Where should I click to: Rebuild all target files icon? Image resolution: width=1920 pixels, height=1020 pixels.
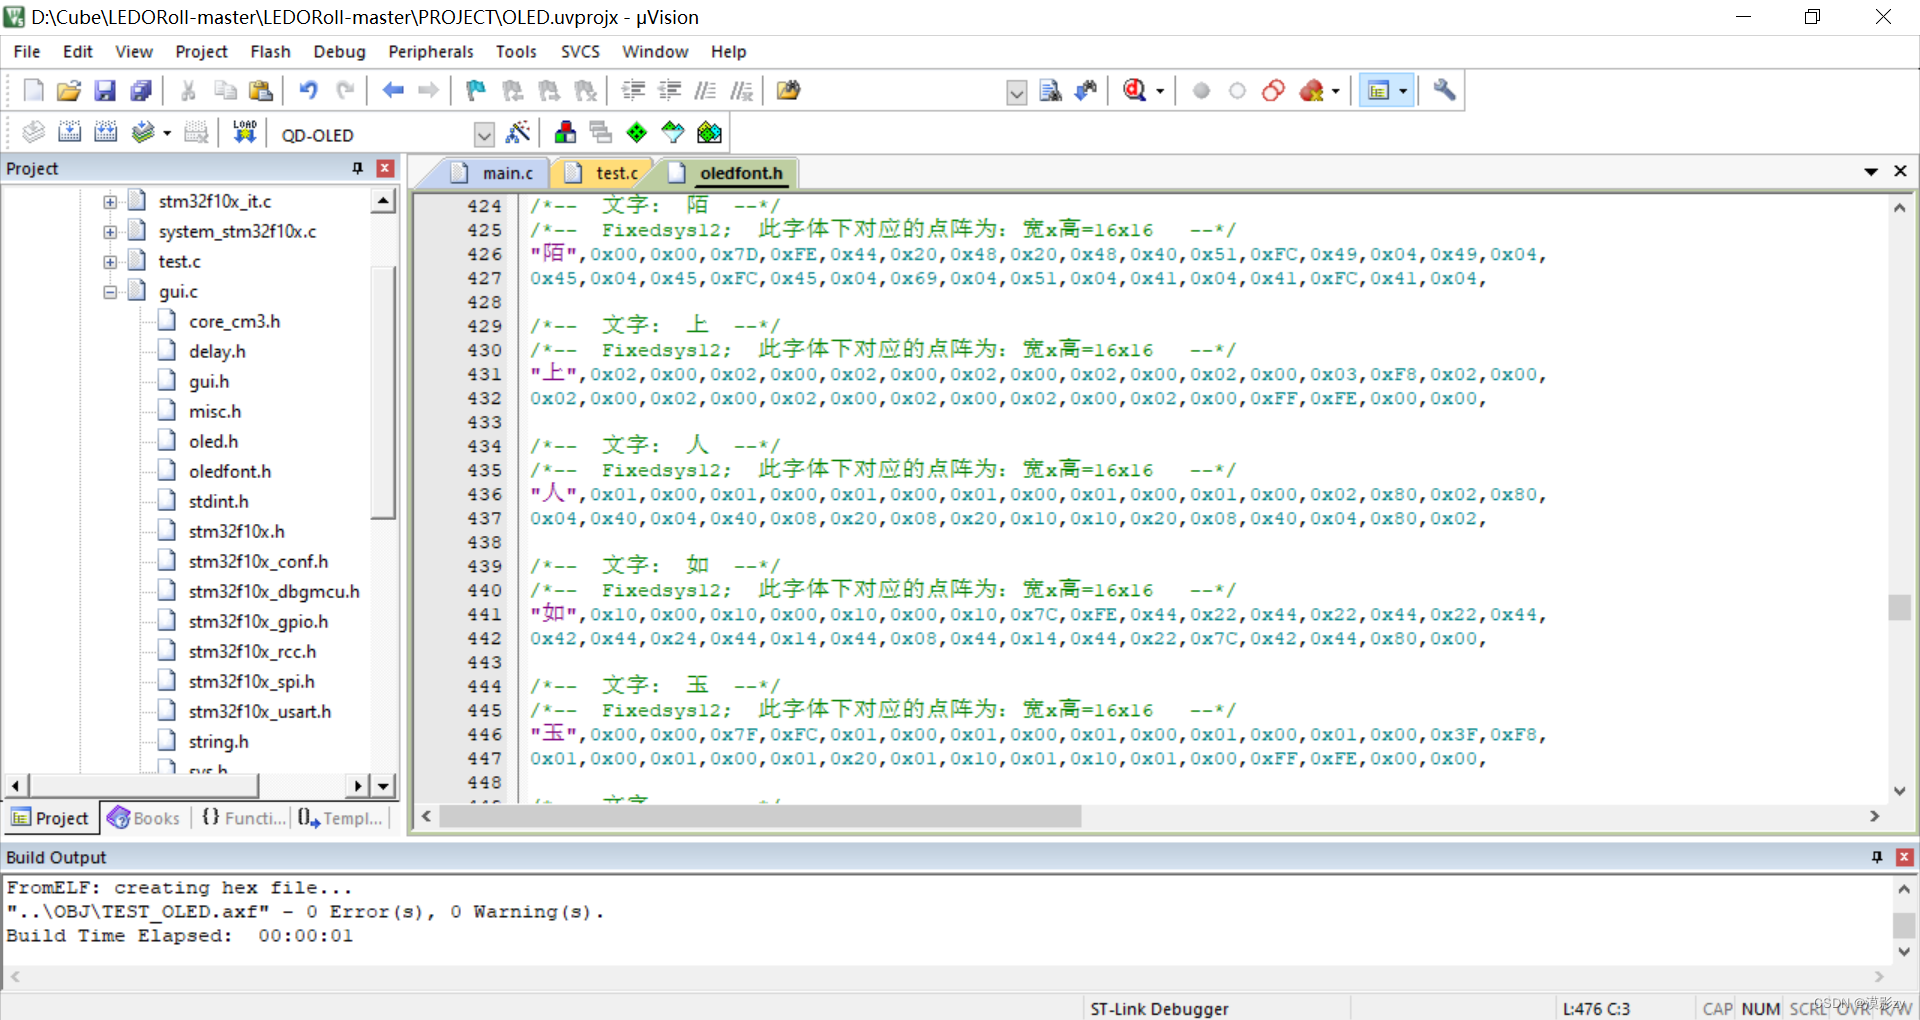(x=105, y=132)
